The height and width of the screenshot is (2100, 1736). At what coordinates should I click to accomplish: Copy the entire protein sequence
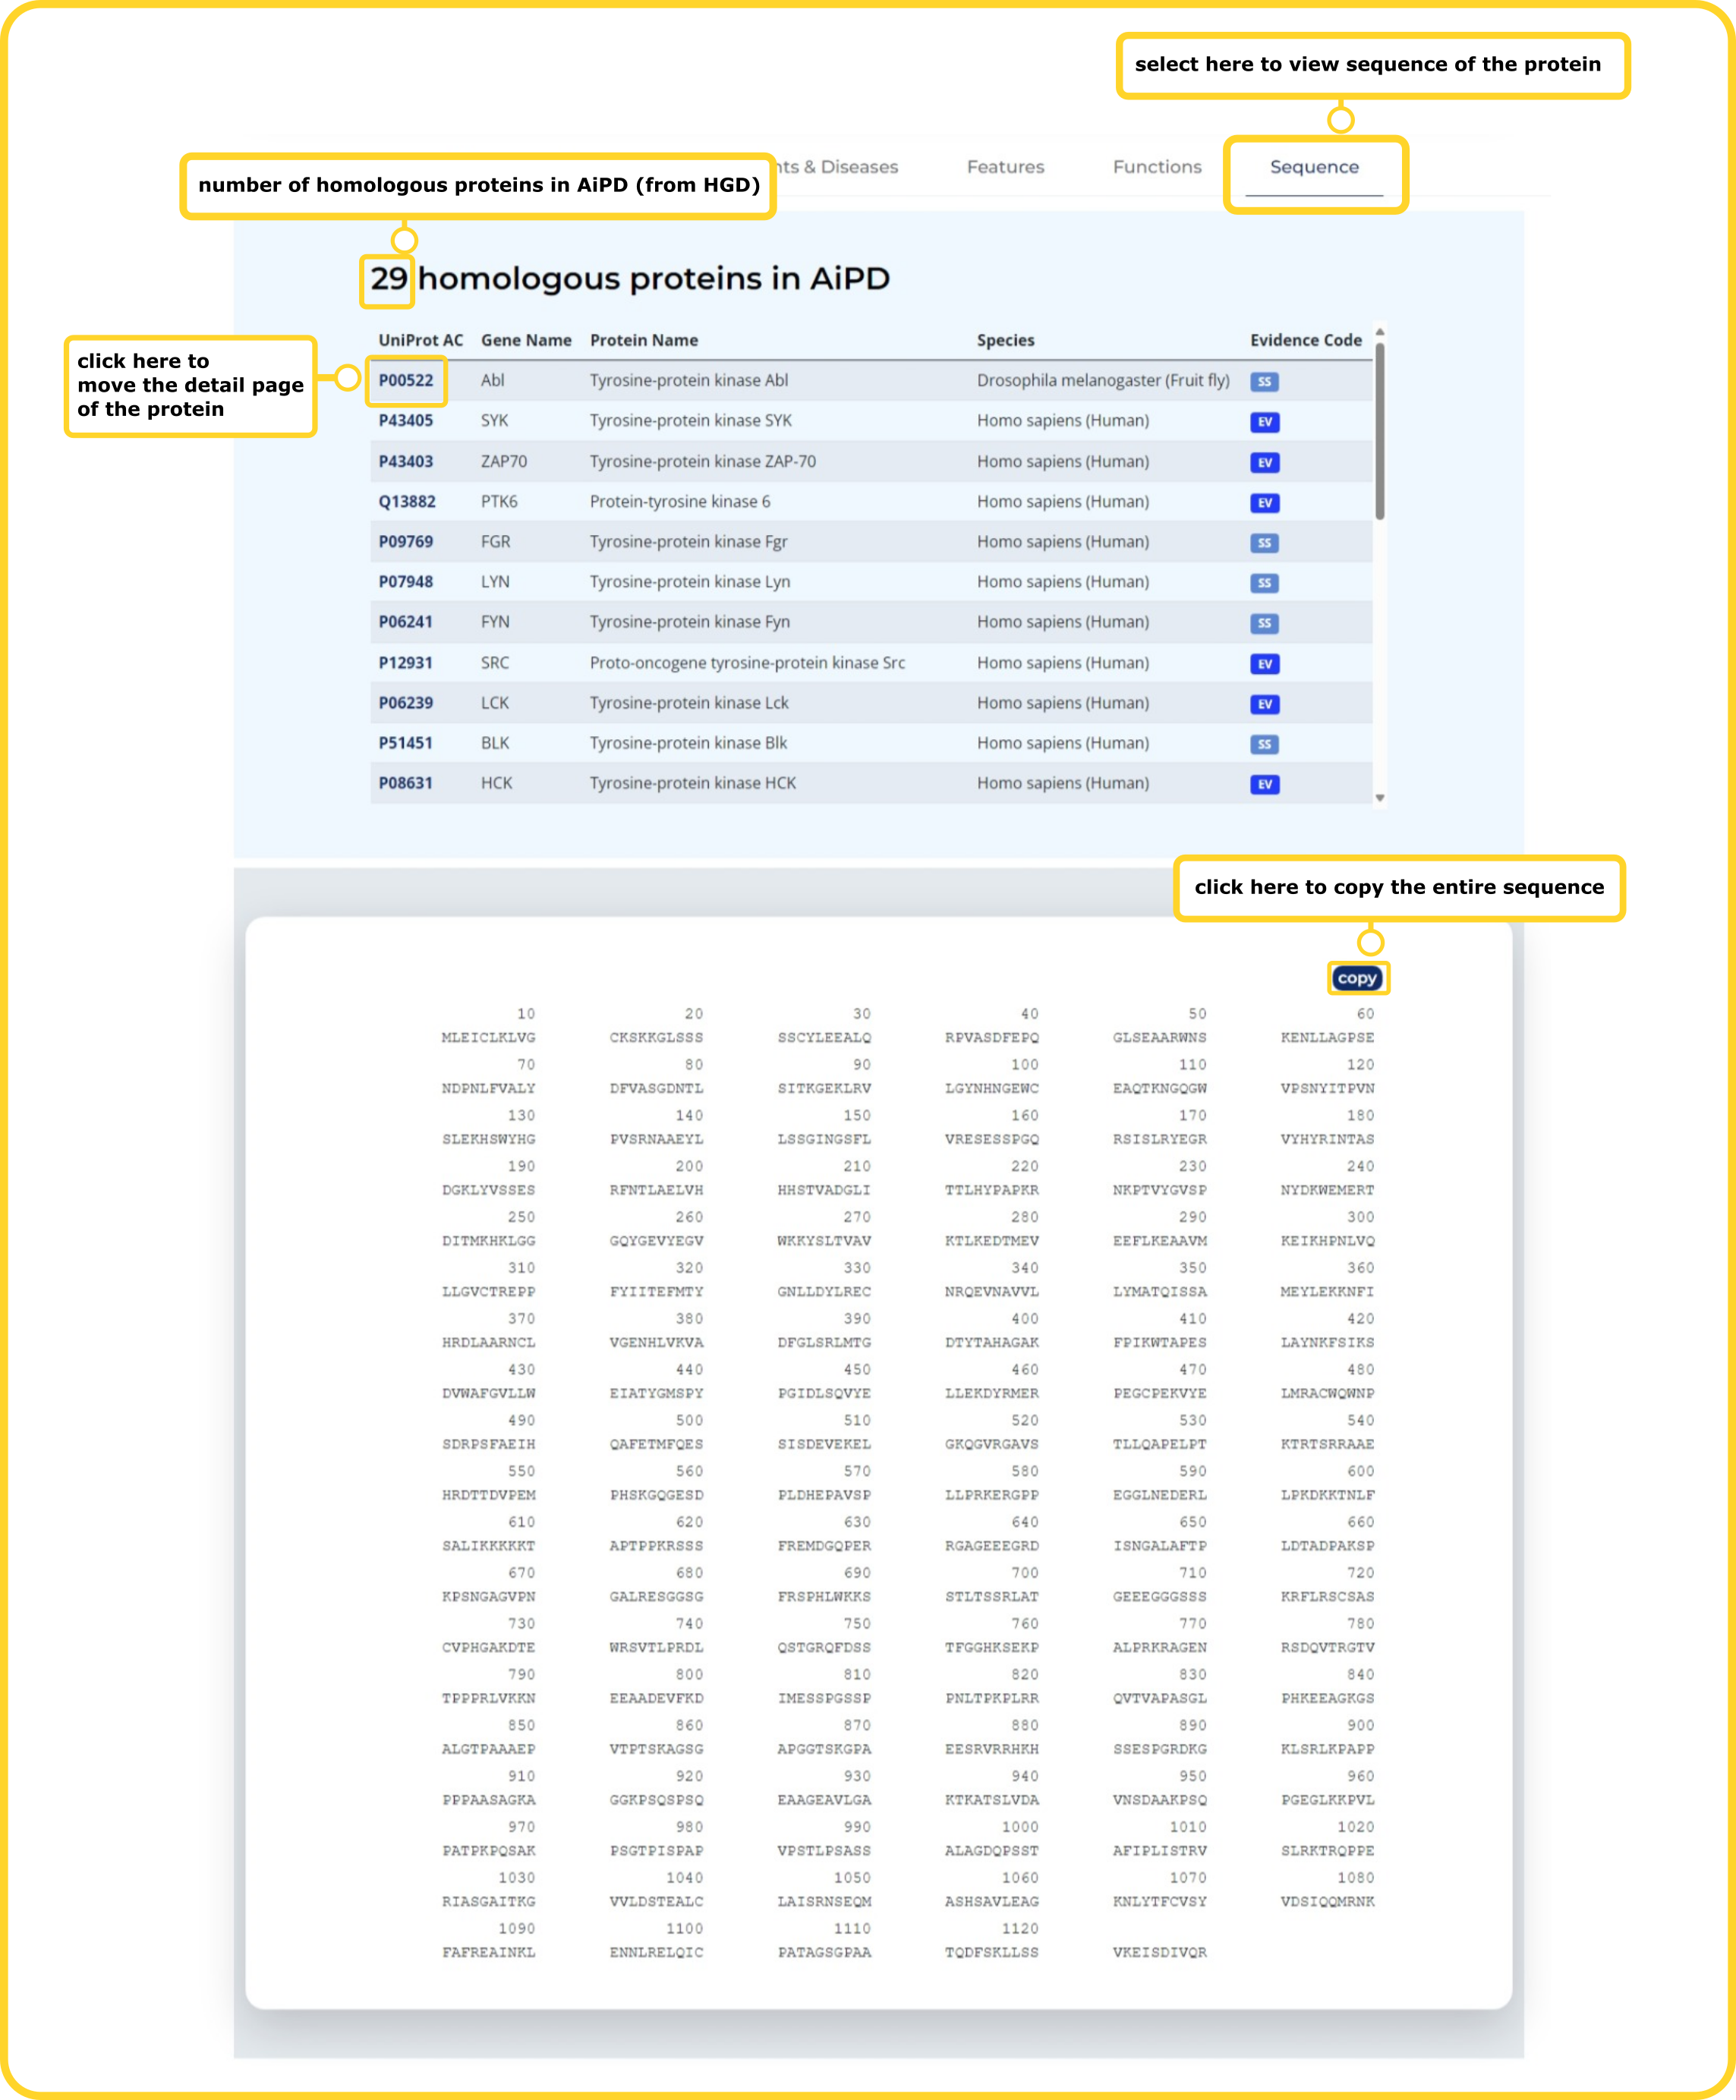point(1357,978)
